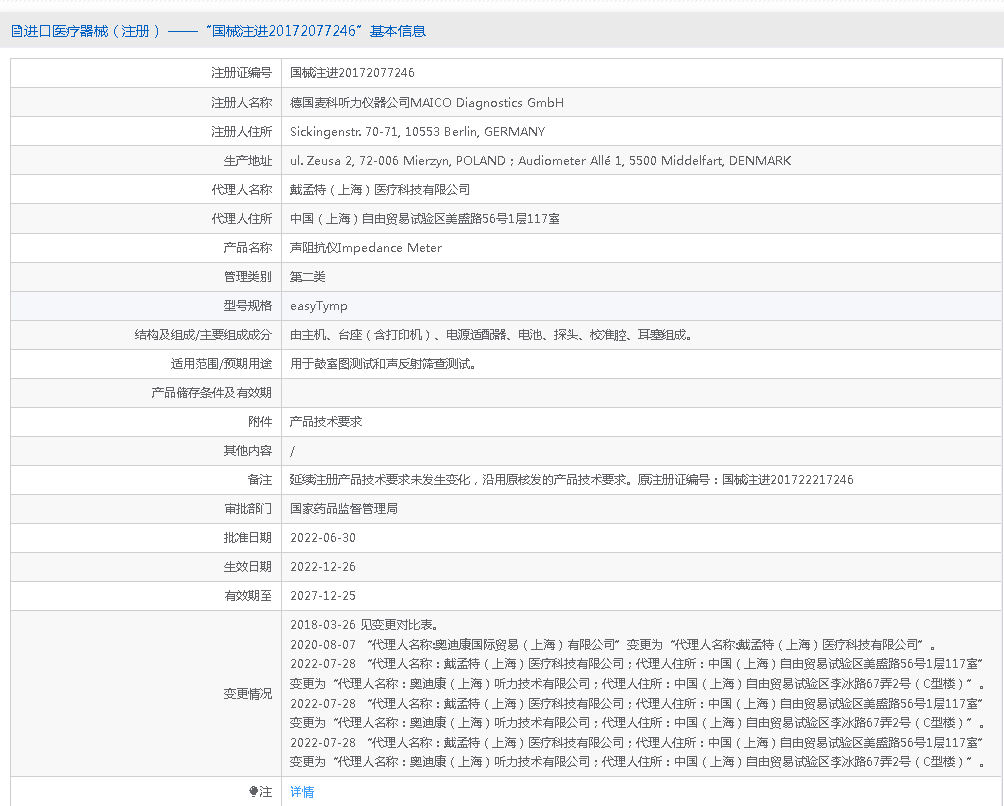The width and height of the screenshot is (1004, 806).
Task: Click the 2018-03-26 见变更对比表 change entry
Action: click(363, 625)
